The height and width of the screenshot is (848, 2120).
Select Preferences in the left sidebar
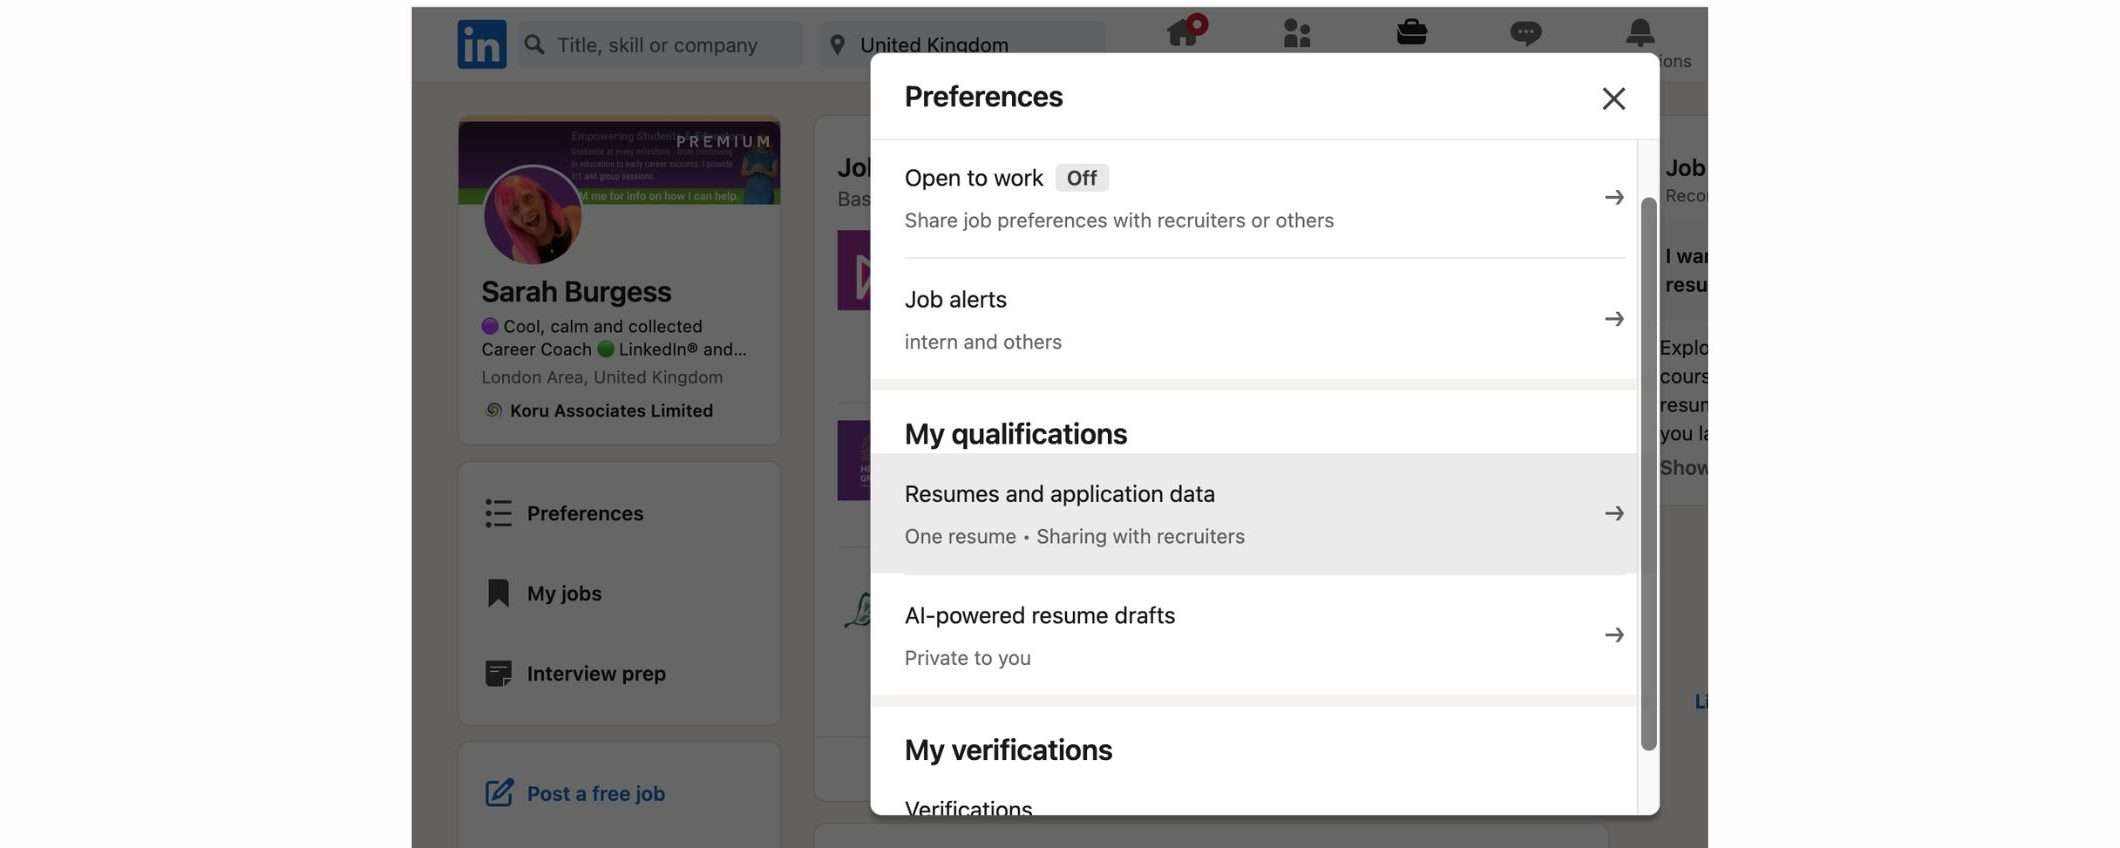(x=584, y=513)
